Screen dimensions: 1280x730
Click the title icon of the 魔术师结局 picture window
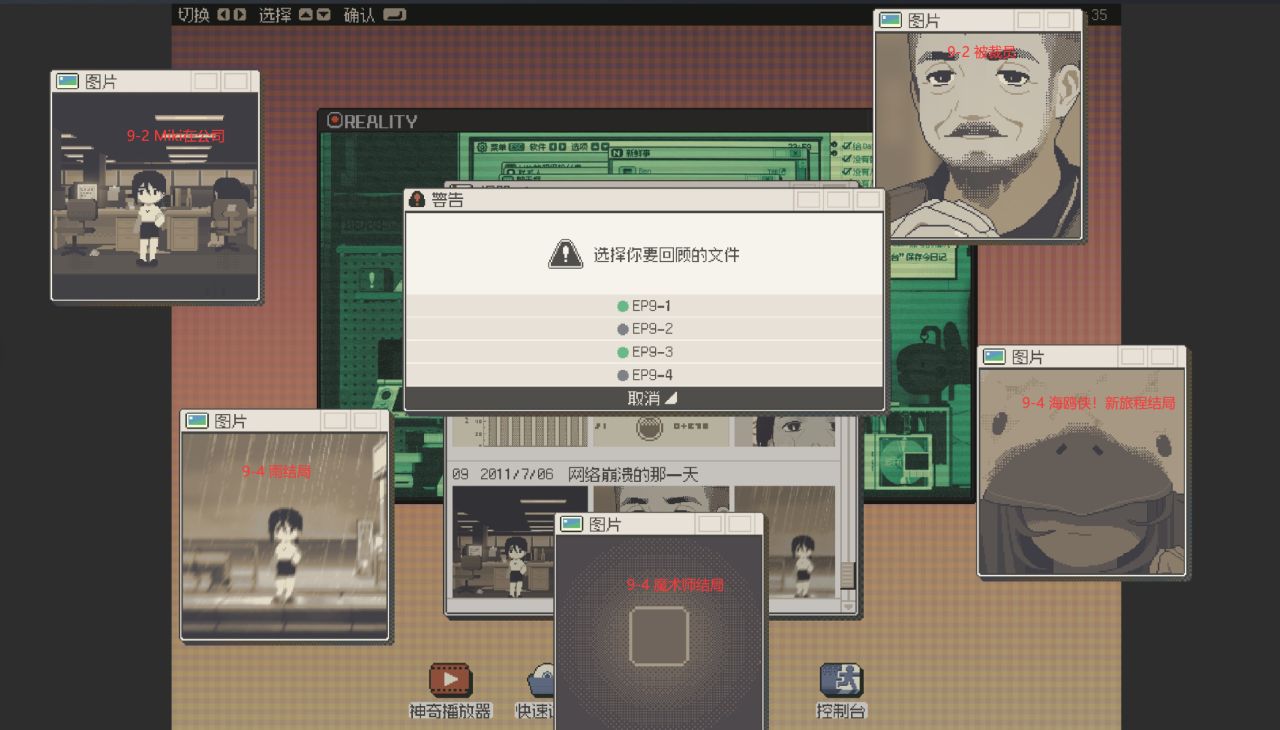click(572, 524)
